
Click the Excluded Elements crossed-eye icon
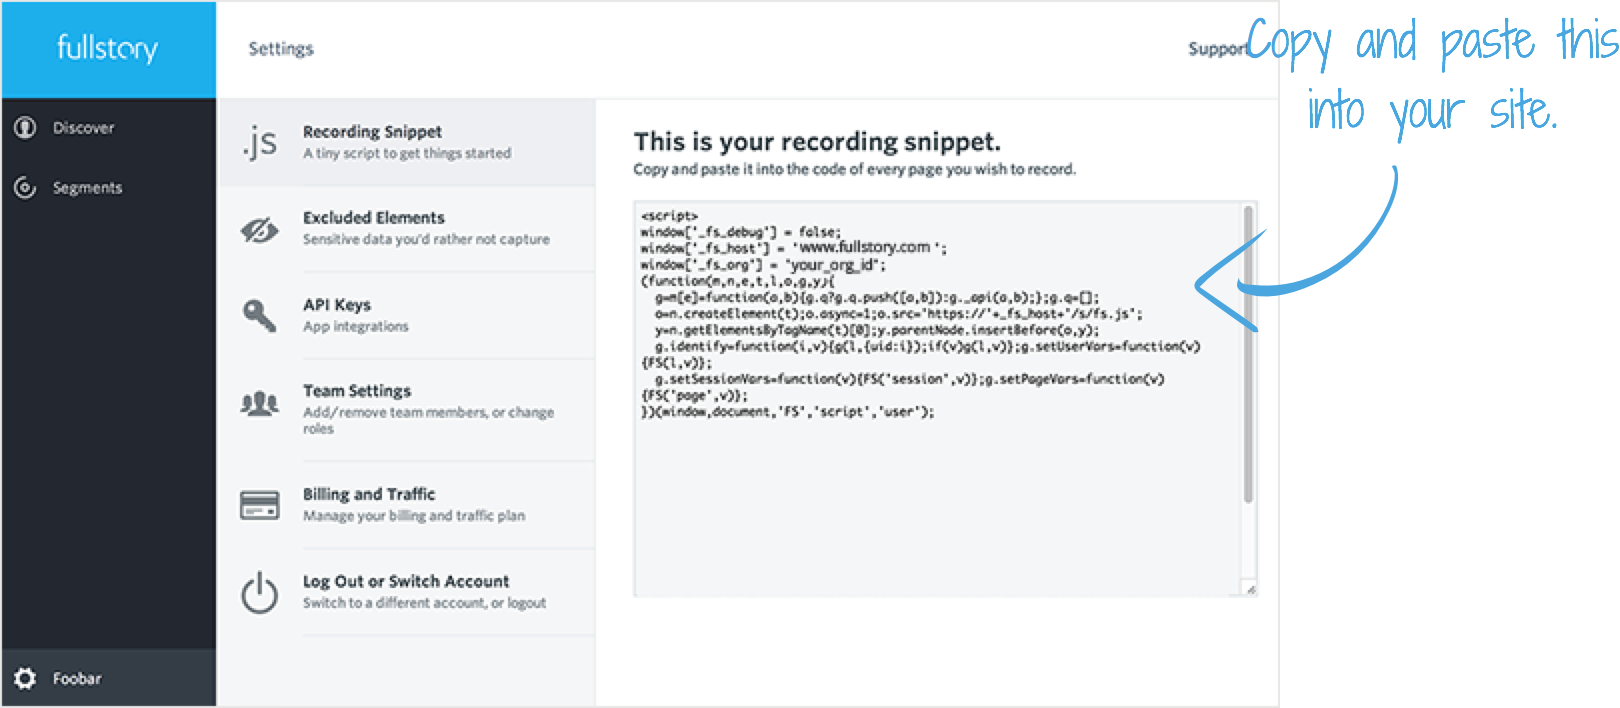click(x=260, y=230)
